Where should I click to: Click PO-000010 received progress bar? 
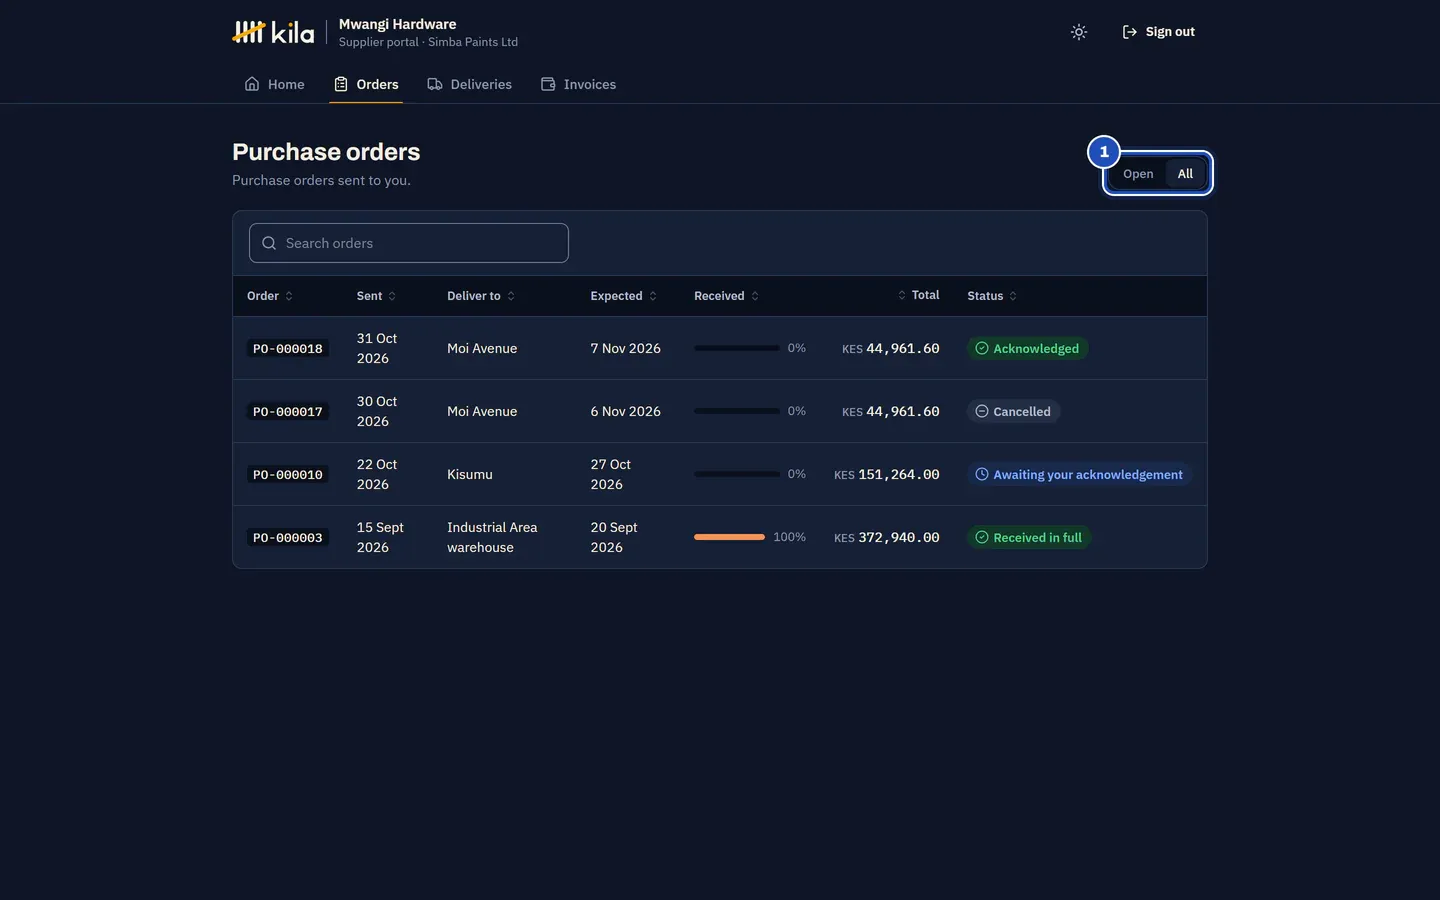(x=737, y=474)
